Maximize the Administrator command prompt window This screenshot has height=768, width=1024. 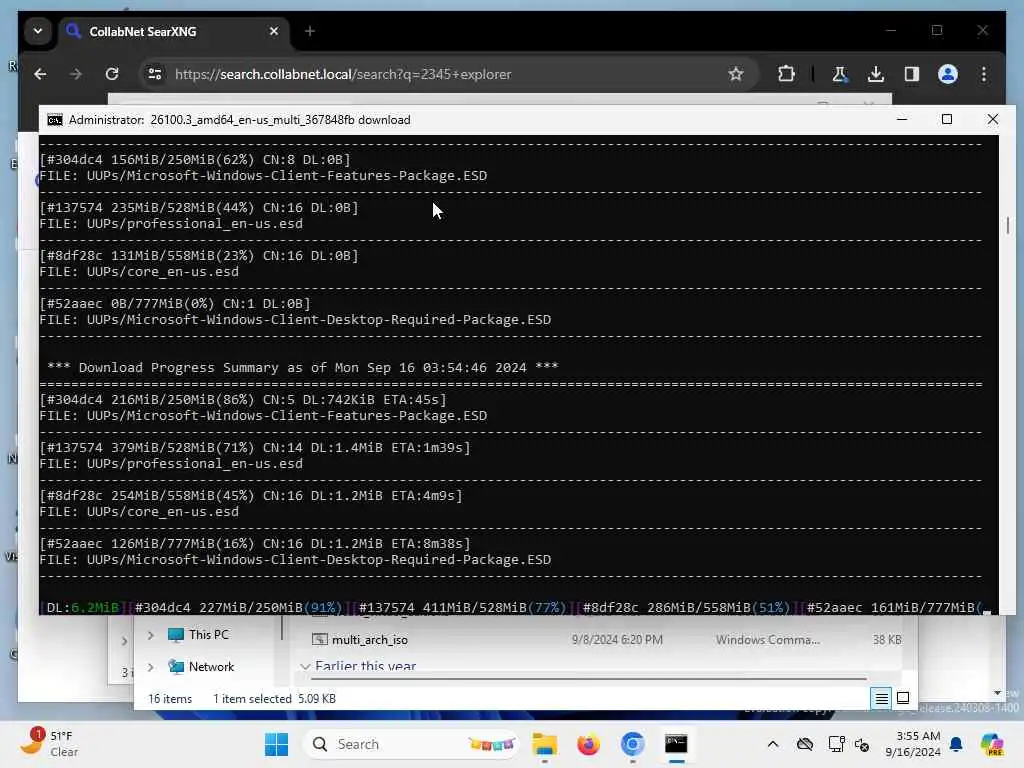947,120
